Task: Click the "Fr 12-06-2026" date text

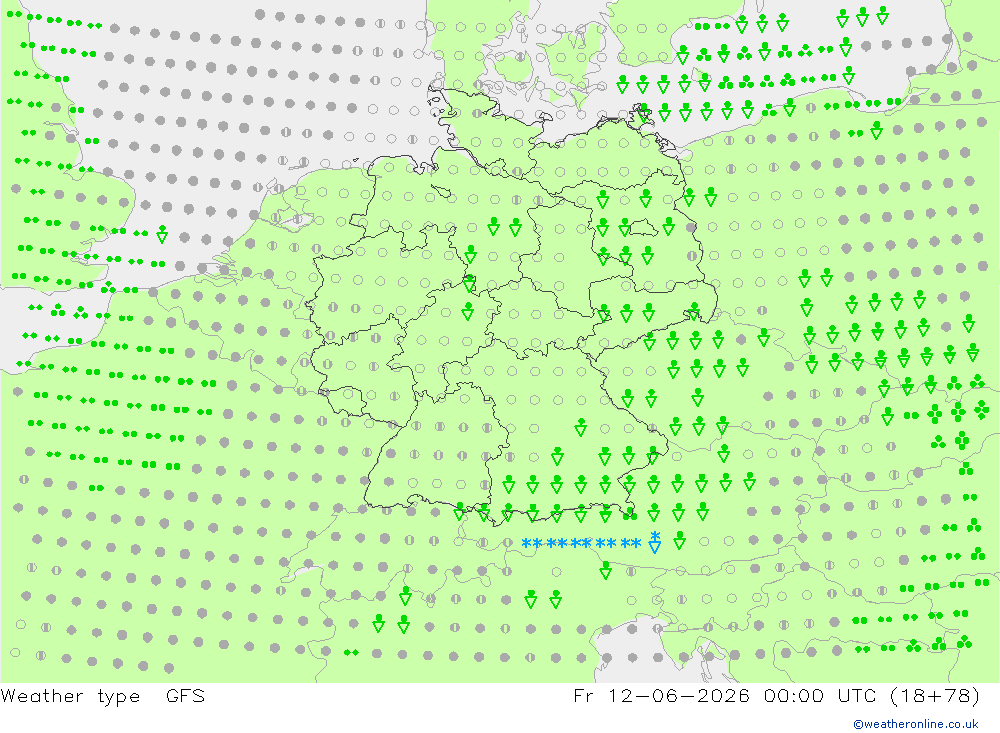Action: (x=661, y=695)
